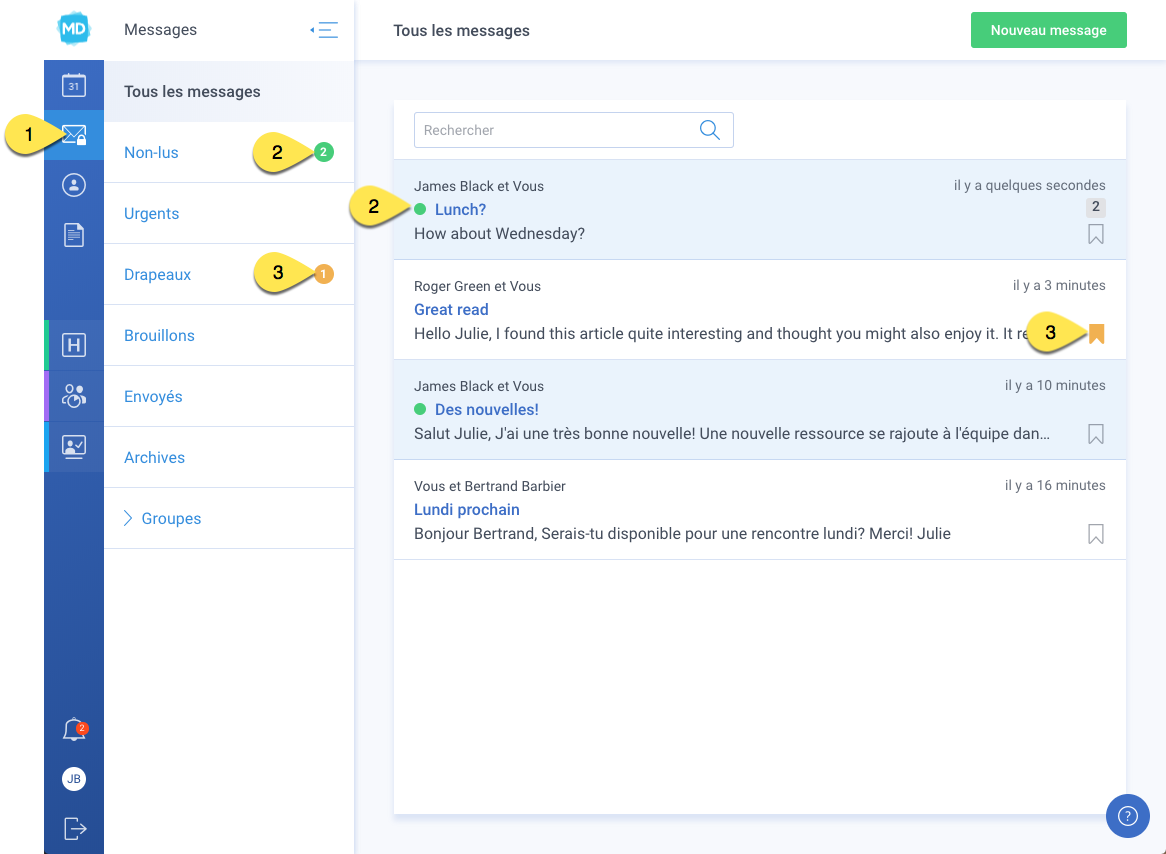Flag the Des nouvelles! message
Image resolution: width=1166 pixels, height=854 pixels.
pyautogui.click(x=1096, y=434)
